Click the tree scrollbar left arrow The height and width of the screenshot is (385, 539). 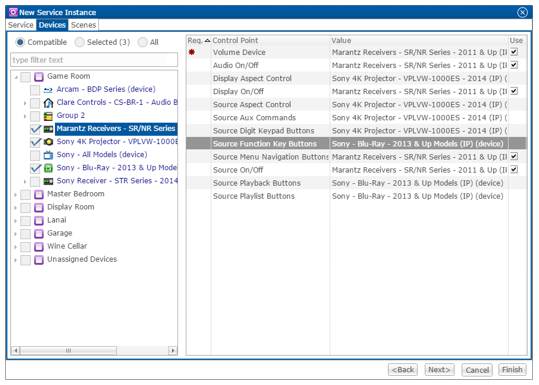click(x=15, y=351)
